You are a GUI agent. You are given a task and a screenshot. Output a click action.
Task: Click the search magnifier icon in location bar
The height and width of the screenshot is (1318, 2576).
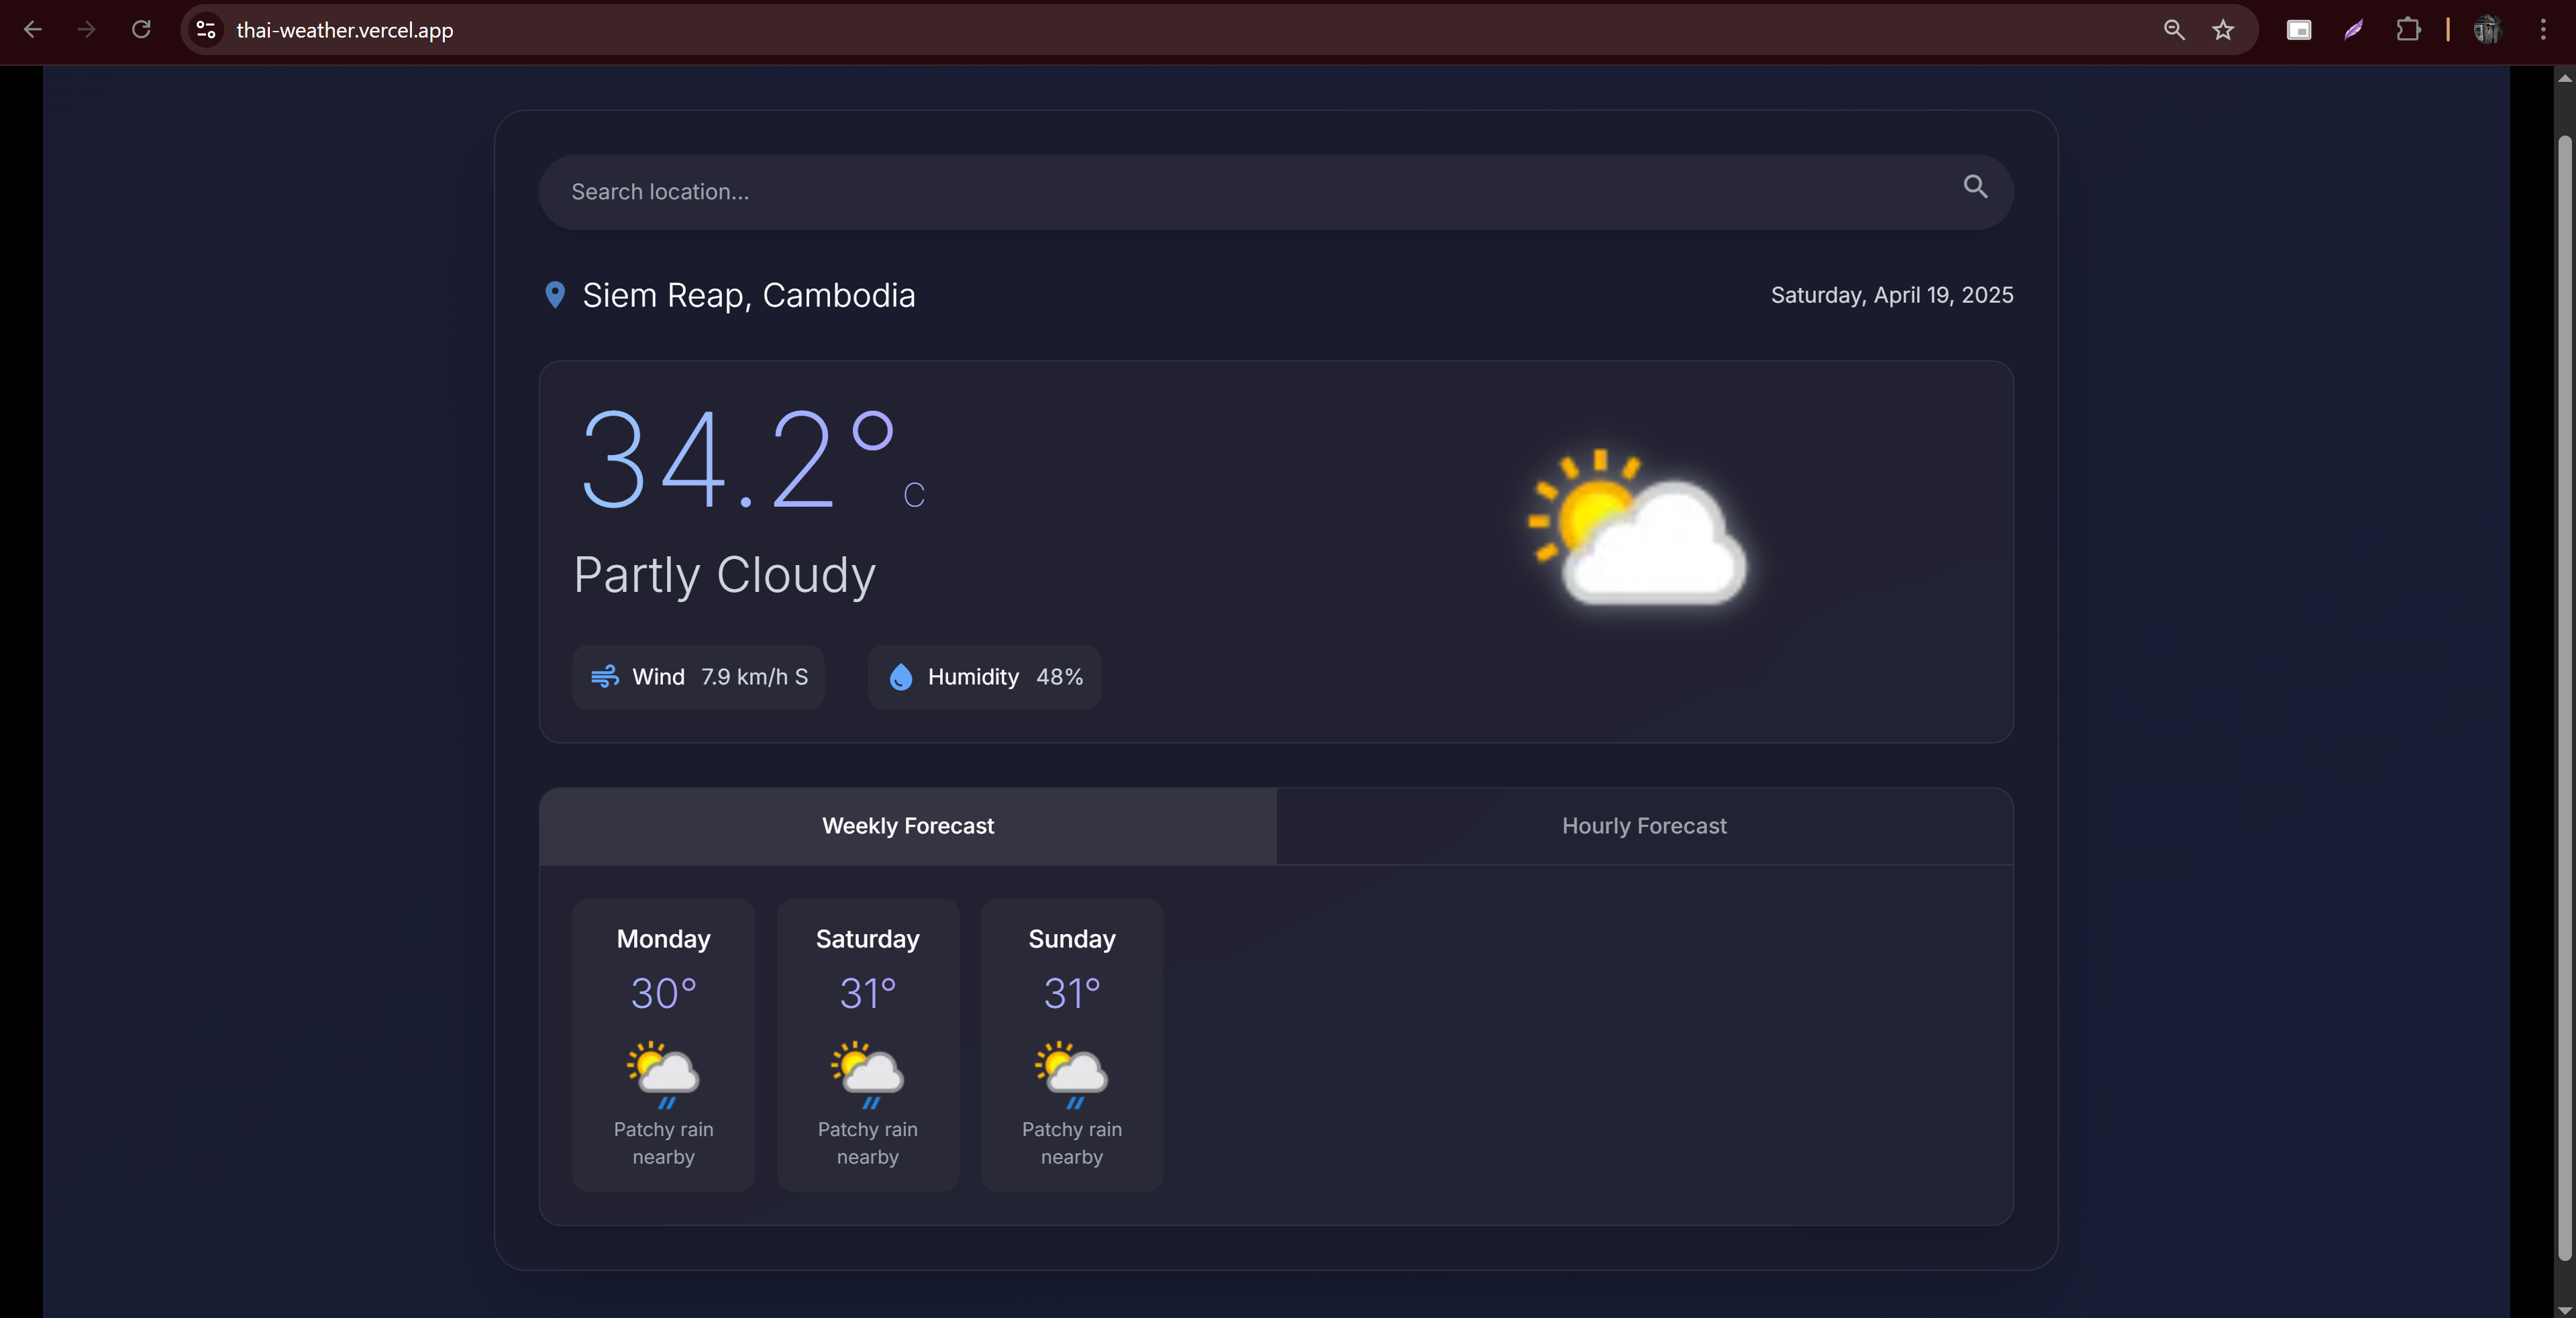1975,187
